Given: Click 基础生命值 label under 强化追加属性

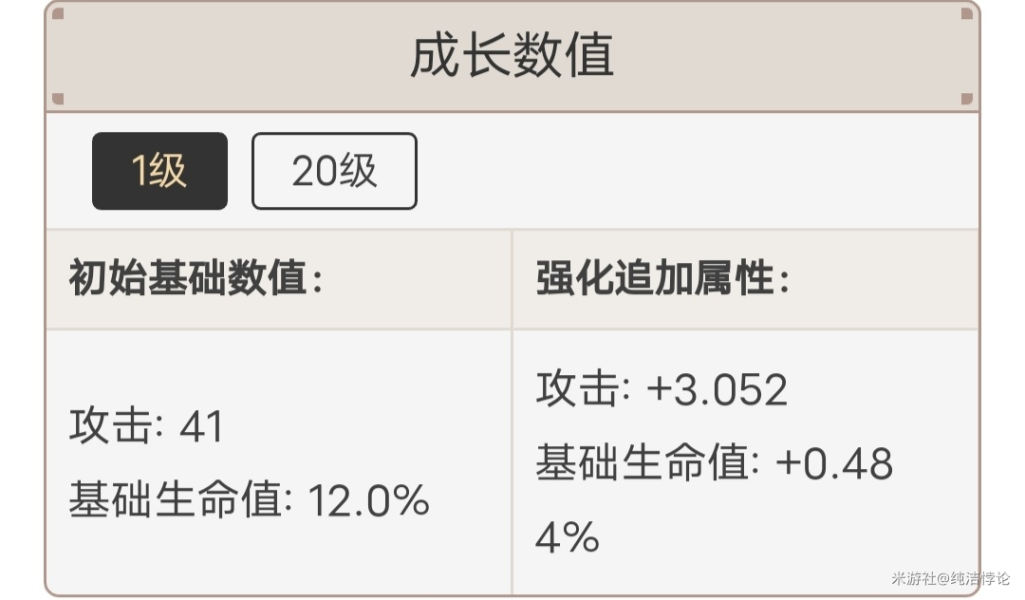Looking at the screenshot, I should click(645, 462).
